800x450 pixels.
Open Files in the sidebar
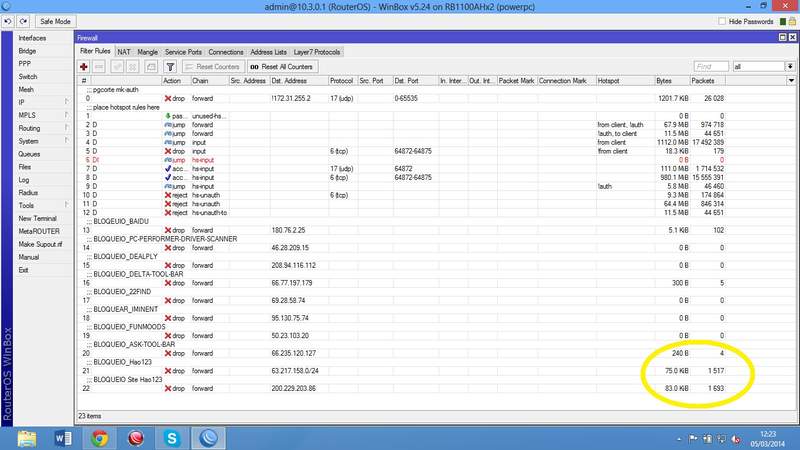pos(24,167)
